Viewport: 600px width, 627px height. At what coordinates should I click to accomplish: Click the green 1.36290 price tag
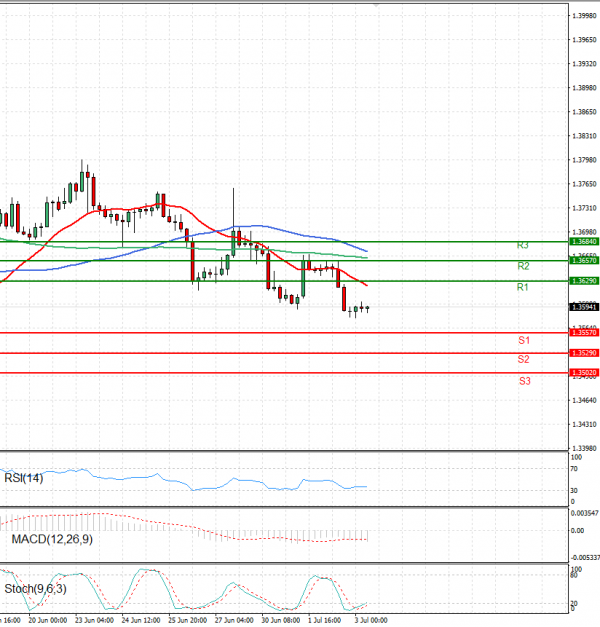coord(584,281)
